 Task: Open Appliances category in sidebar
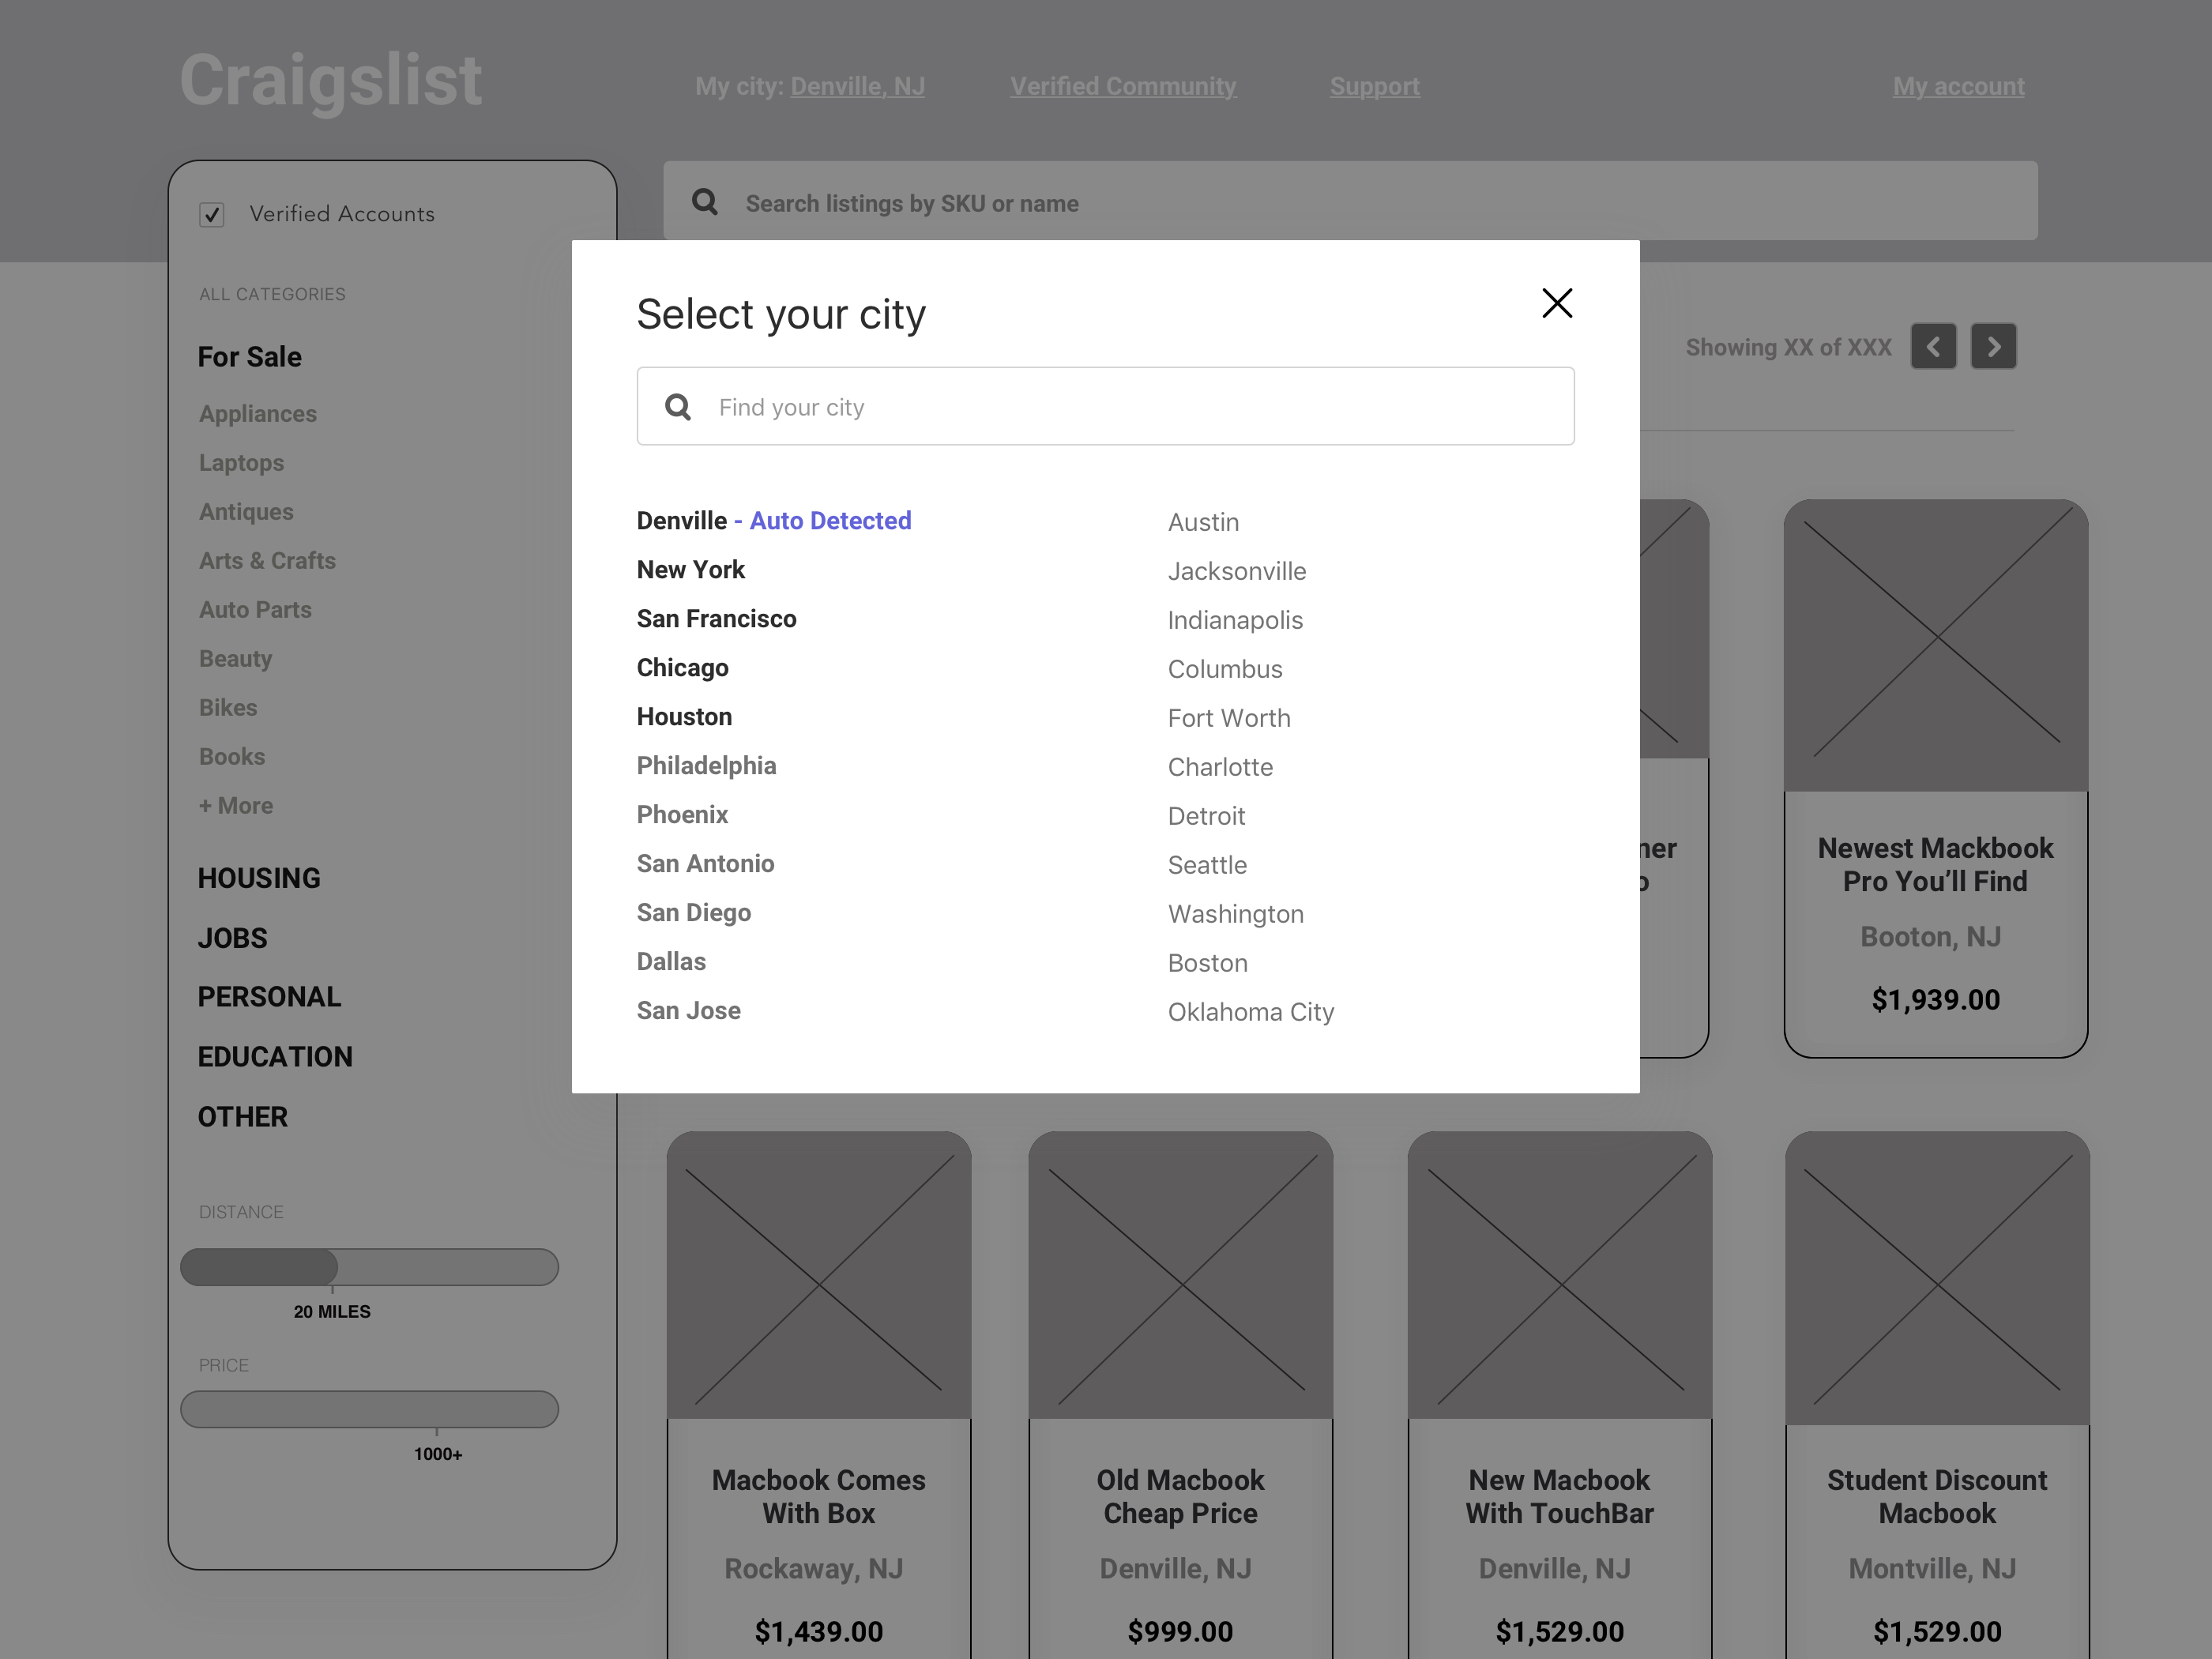tap(258, 414)
